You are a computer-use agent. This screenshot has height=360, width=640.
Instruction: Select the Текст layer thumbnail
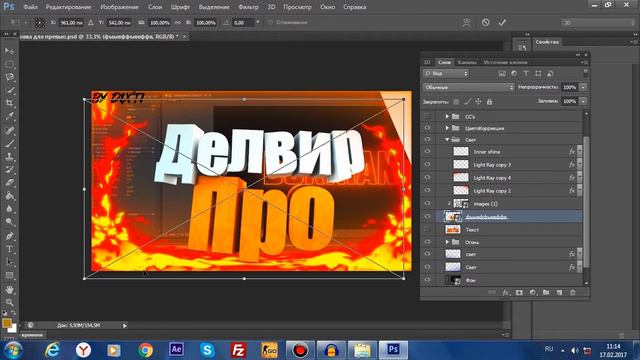(453, 229)
